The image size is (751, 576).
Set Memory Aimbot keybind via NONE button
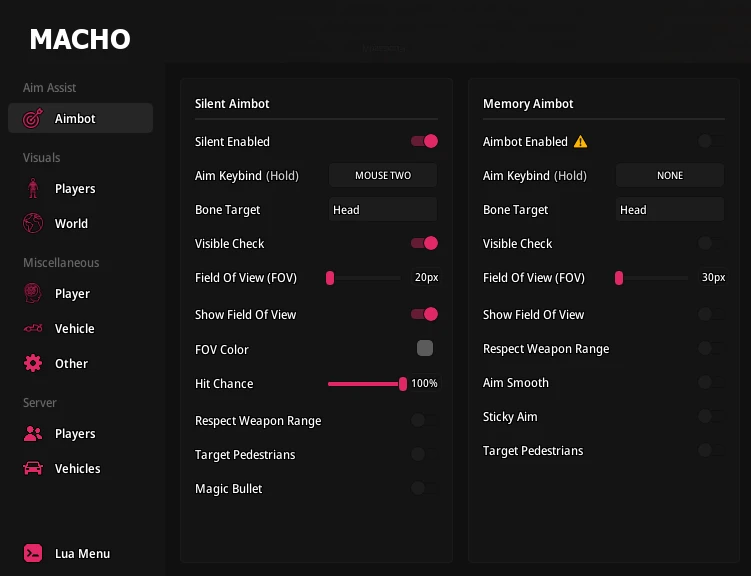pos(670,175)
